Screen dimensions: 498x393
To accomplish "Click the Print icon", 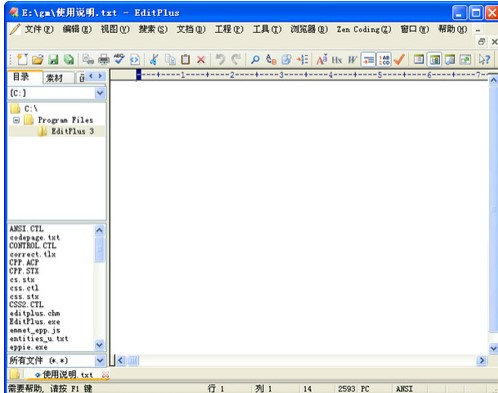I will (104, 60).
